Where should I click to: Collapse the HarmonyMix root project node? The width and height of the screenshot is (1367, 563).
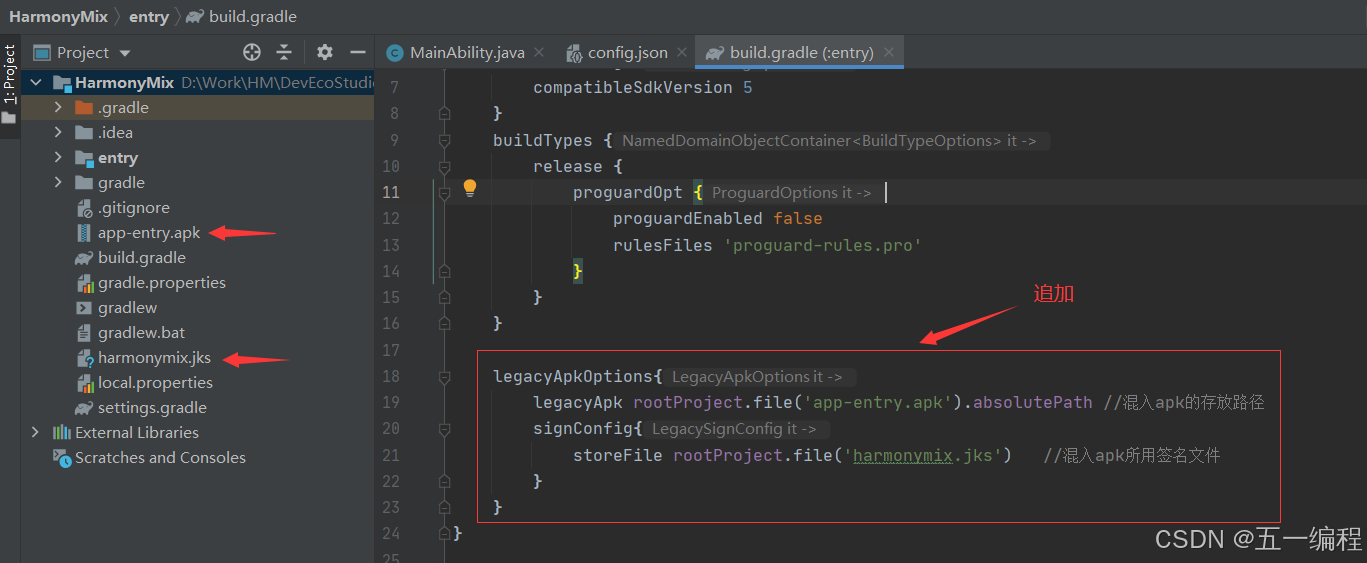pyautogui.click(x=36, y=82)
